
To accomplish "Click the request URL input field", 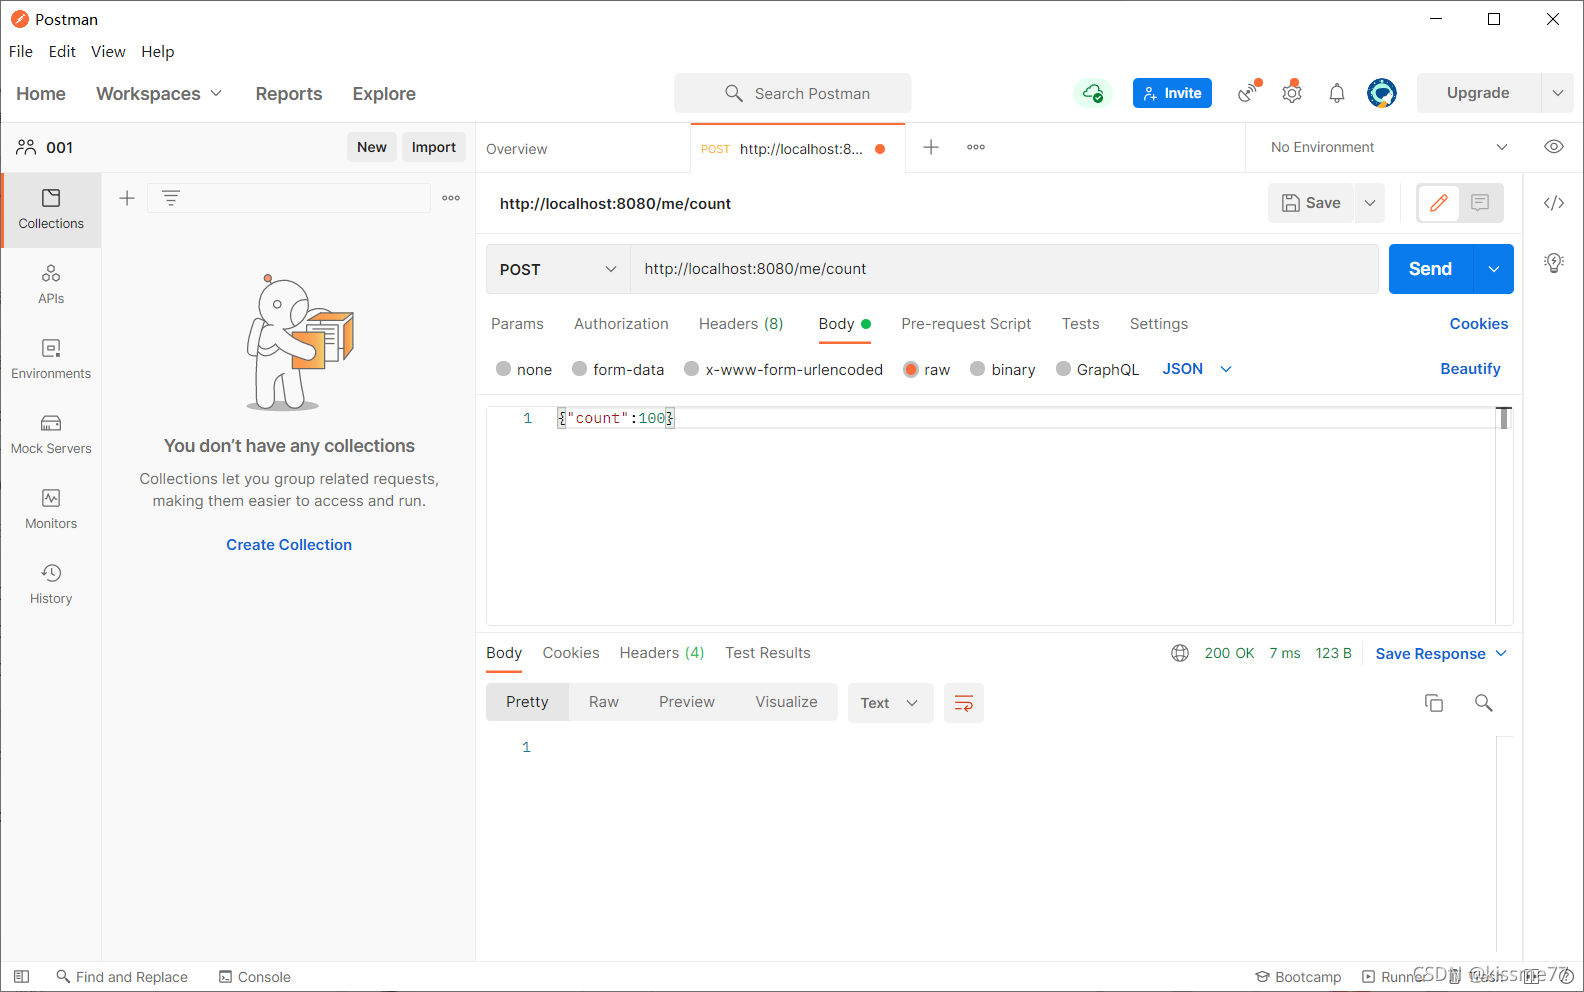I will tap(1004, 269).
